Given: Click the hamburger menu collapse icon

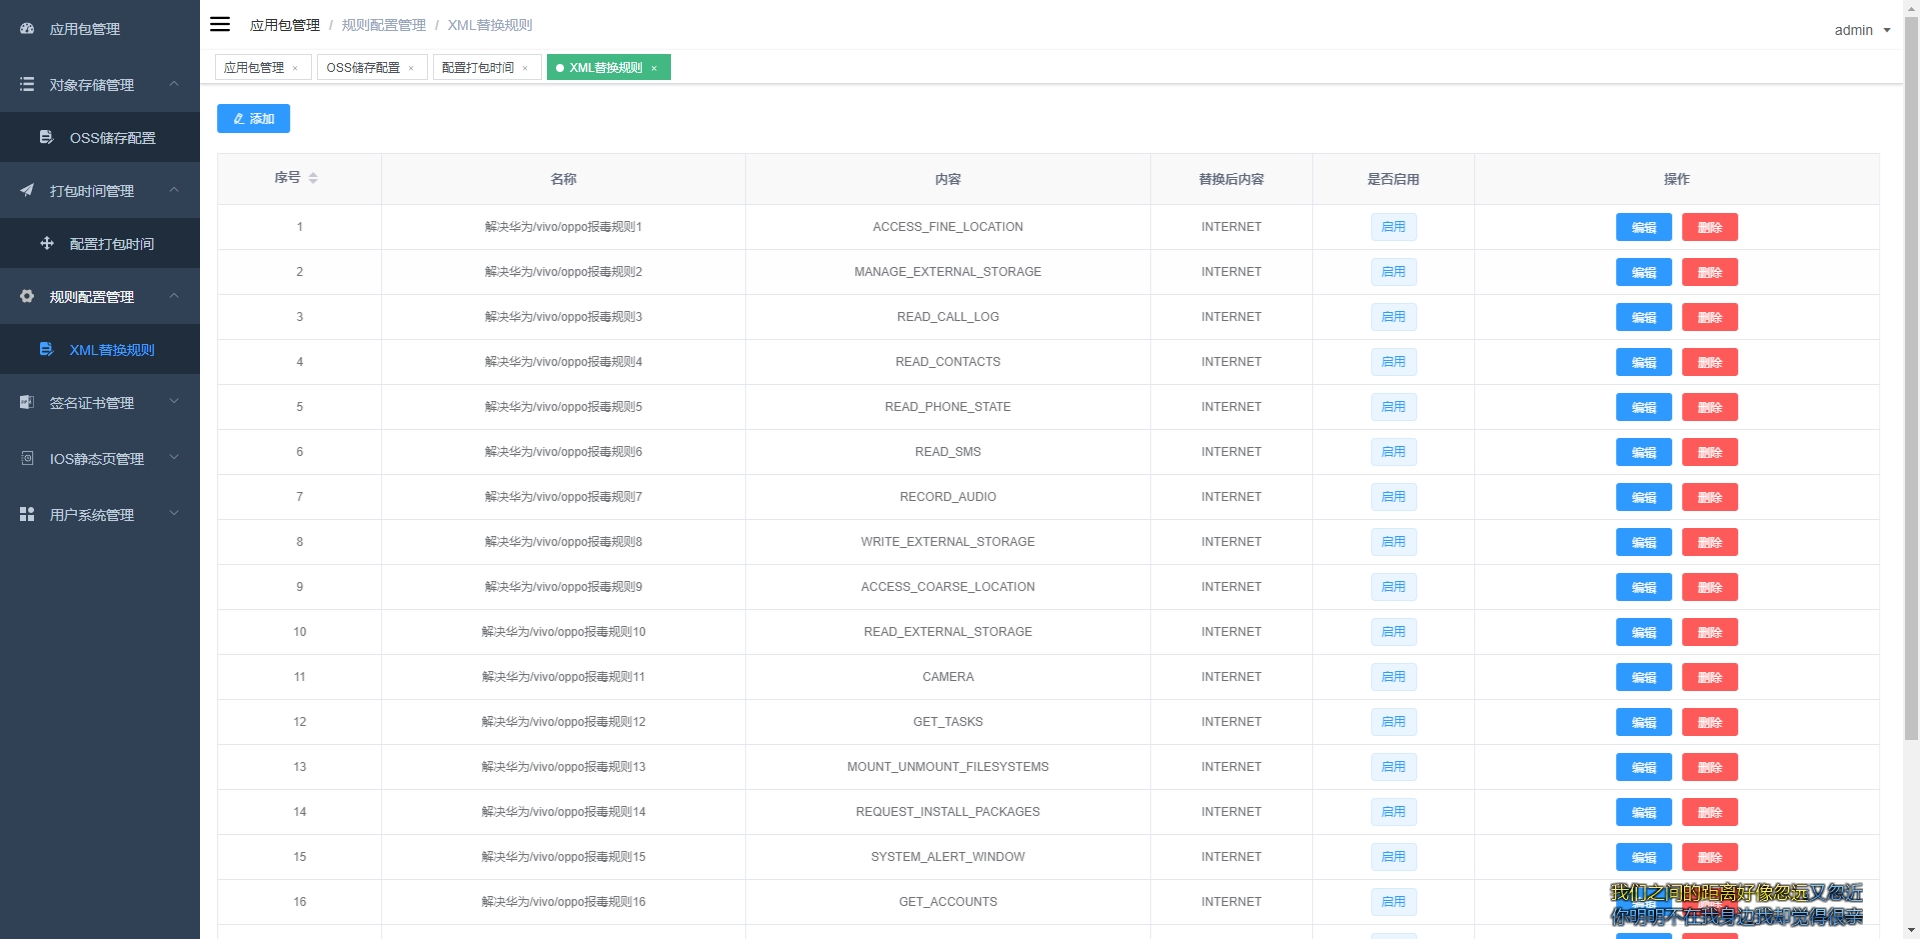Looking at the screenshot, I should (220, 24).
